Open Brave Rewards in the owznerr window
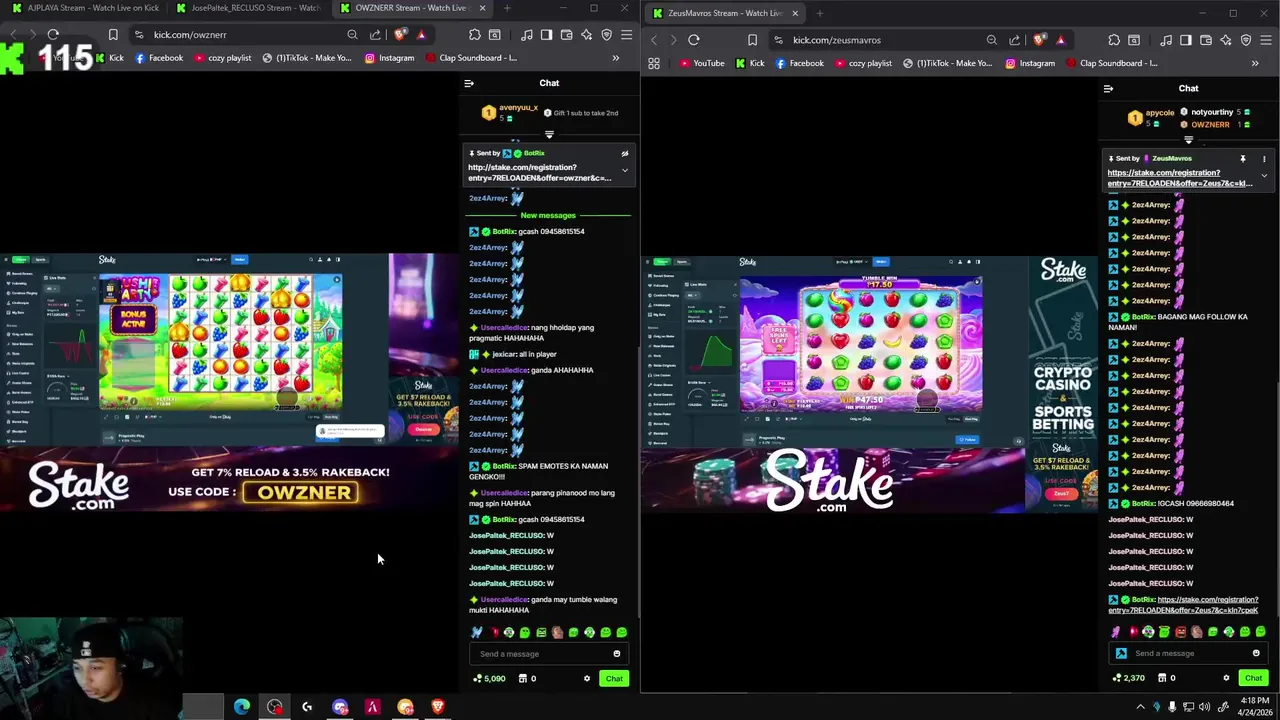This screenshot has width=1280, height=720. click(x=421, y=34)
